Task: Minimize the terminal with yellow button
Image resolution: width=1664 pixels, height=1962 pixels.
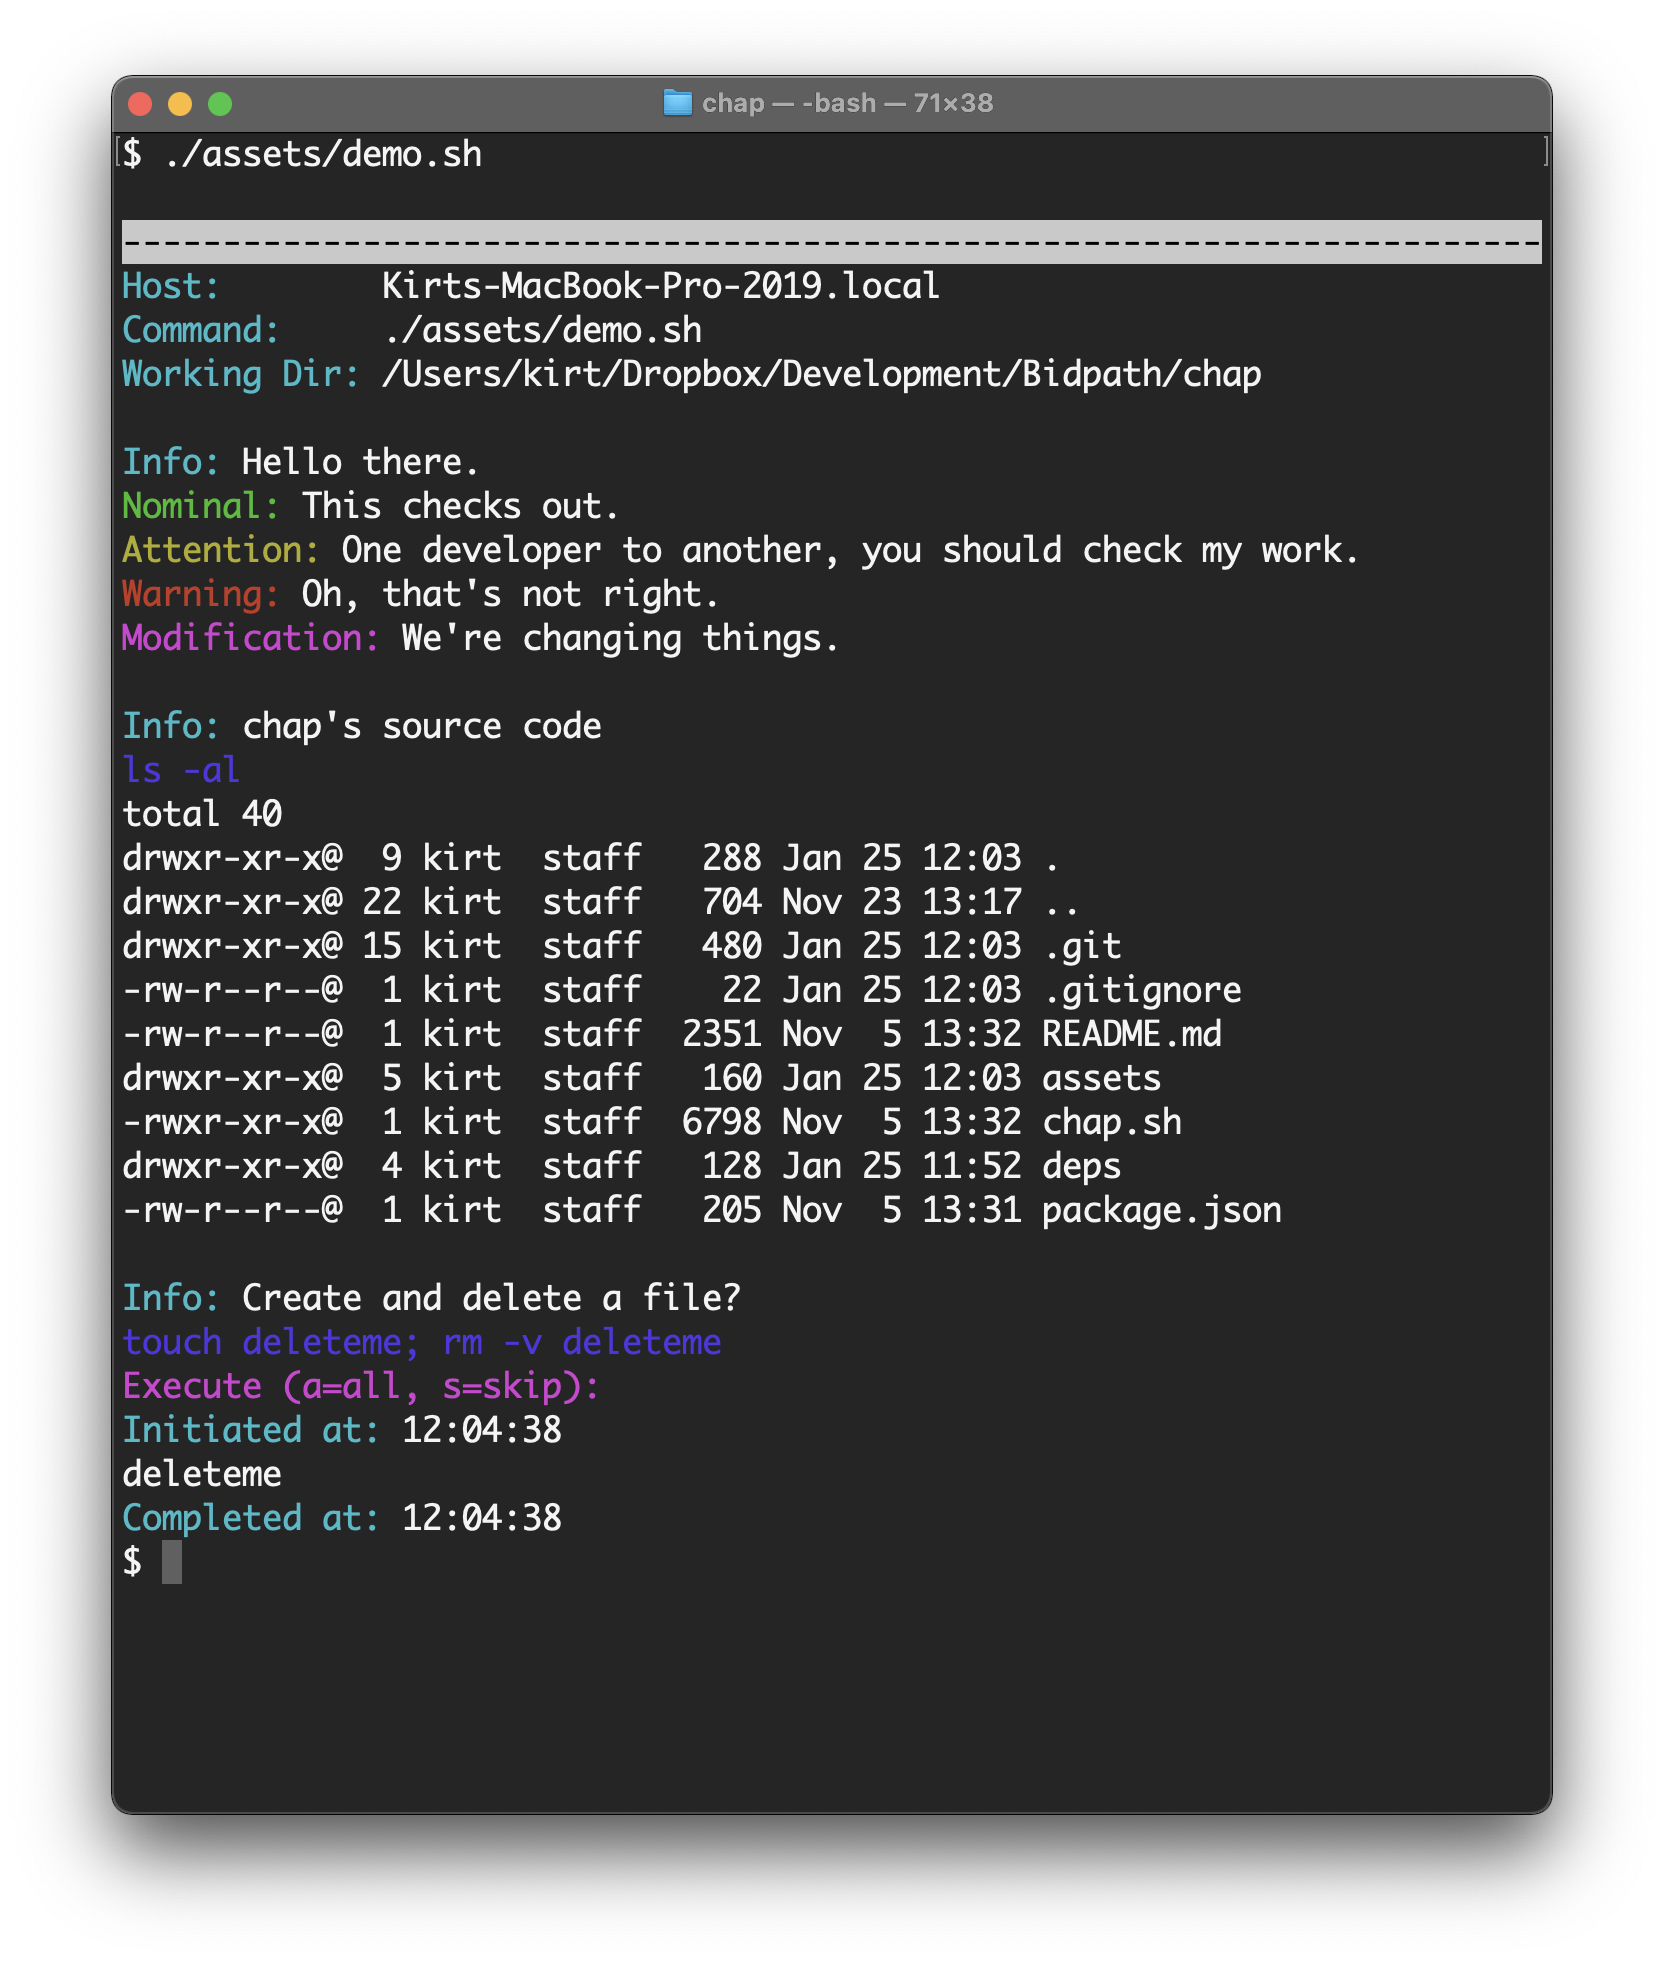Action: [180, 103]
